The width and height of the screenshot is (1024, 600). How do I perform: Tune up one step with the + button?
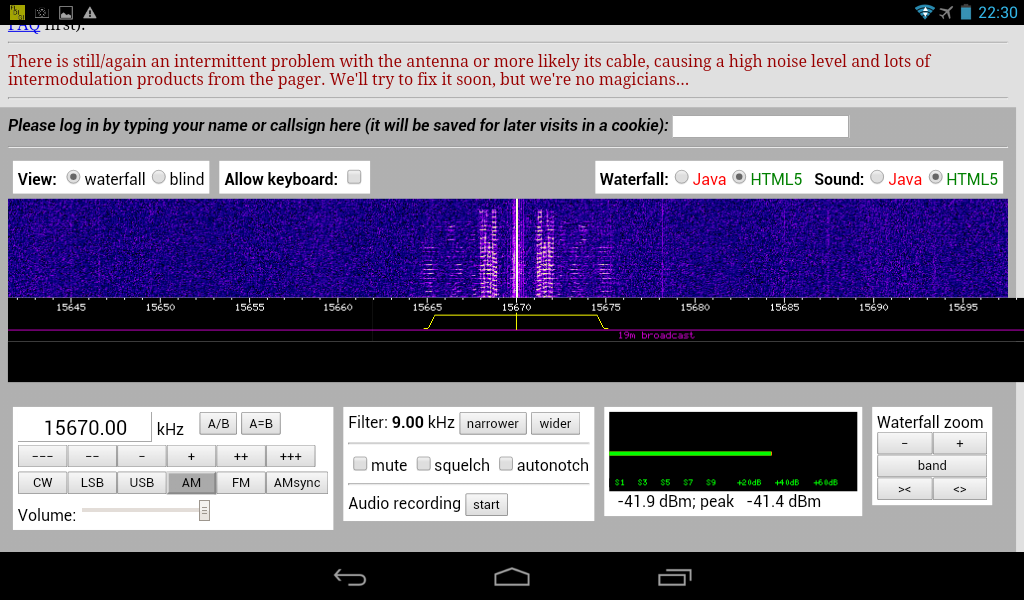click(191, 456)
